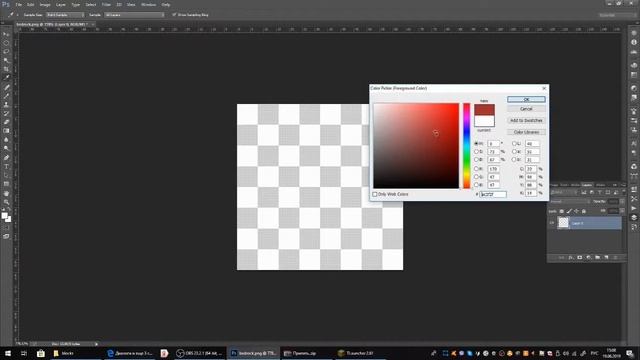Select Lab L radio button
Screen dimensions: 640x360
point(514,144)
